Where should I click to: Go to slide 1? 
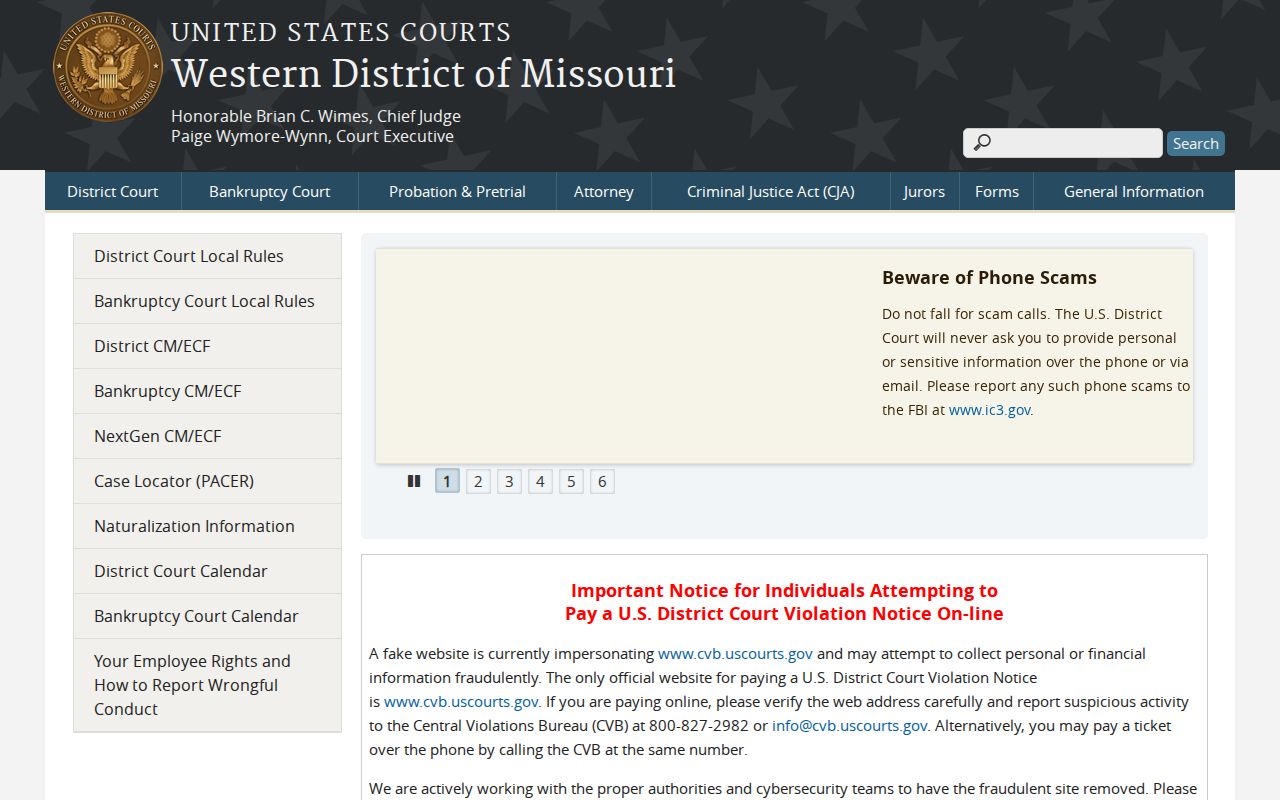447,481
